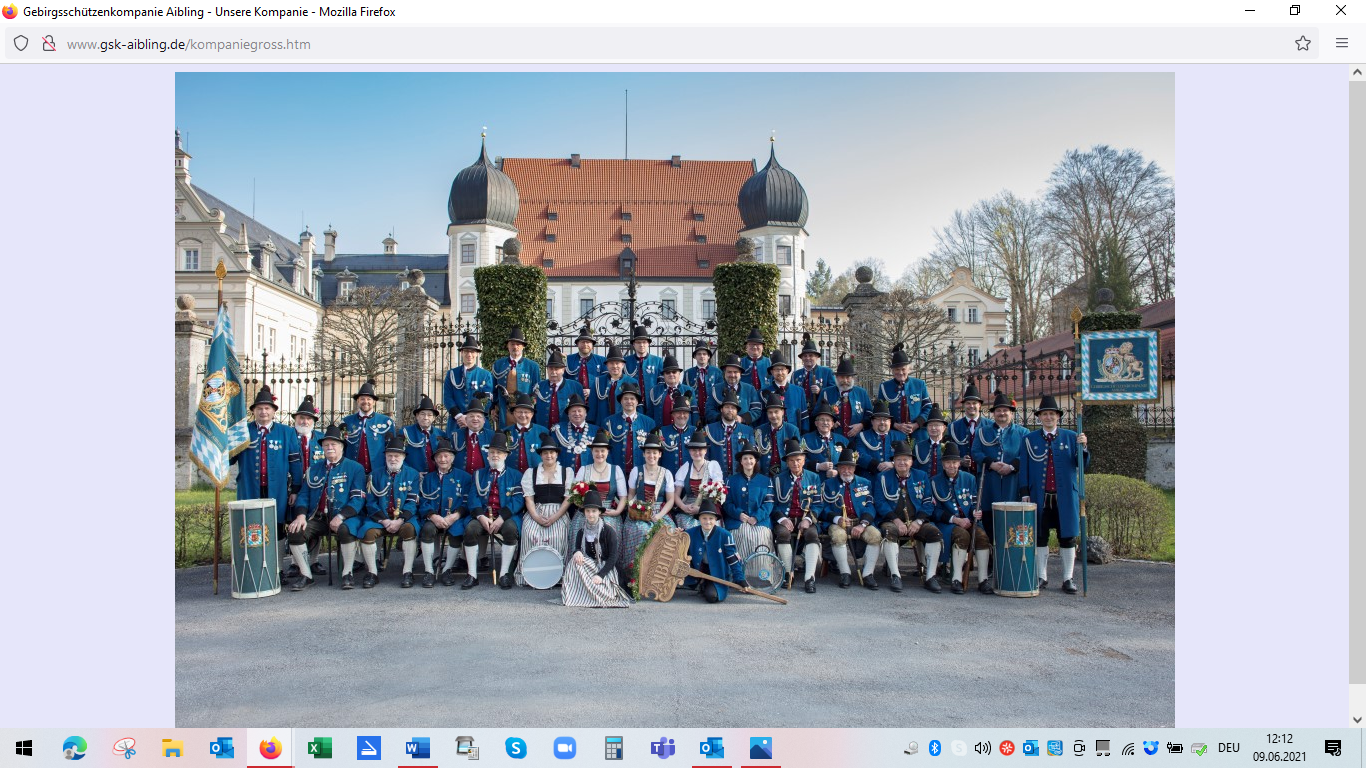Click the company group photo
This screenshot has width=1366, height=768.
[x=674, y=399]
